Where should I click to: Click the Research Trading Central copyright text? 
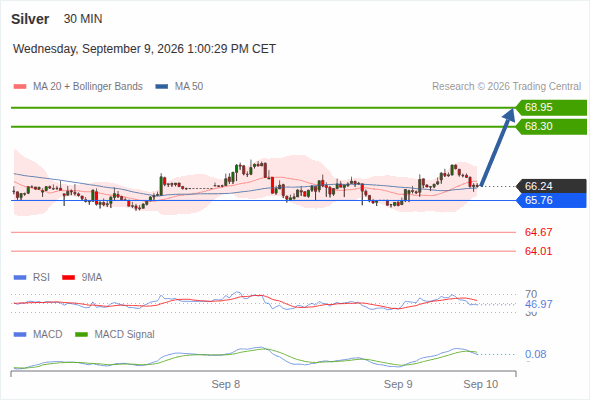(x=506, y=87)
